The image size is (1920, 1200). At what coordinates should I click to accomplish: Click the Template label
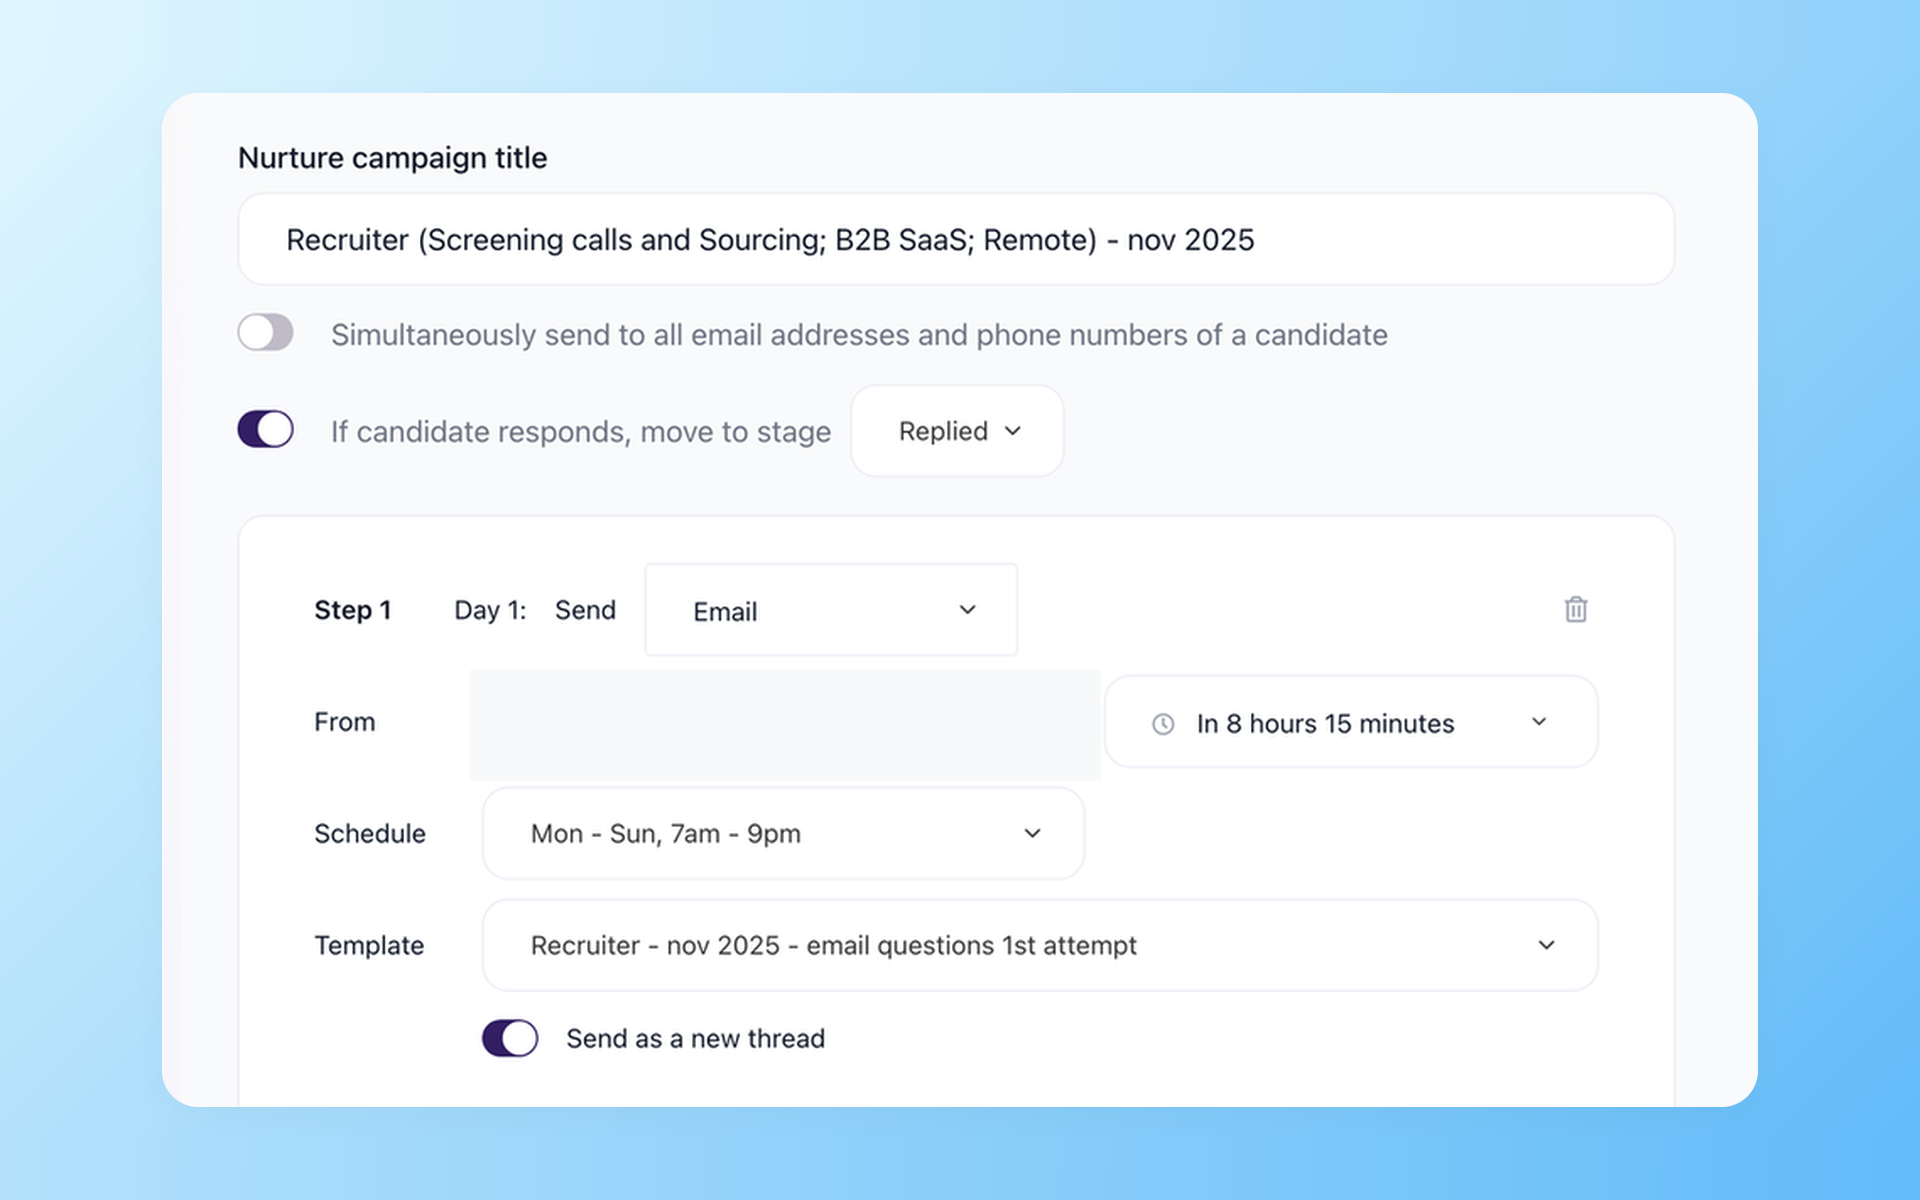pos(369,946)
